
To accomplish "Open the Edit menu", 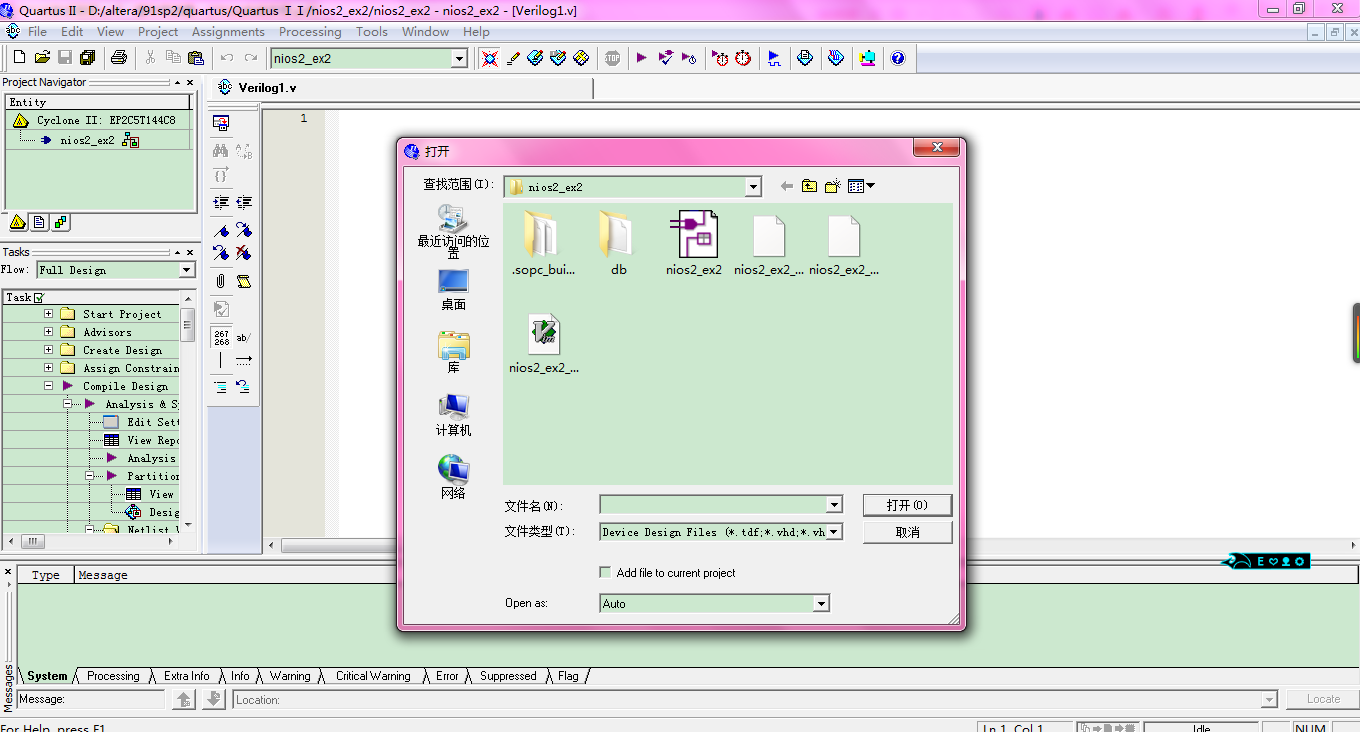I will tap(72, 32).
